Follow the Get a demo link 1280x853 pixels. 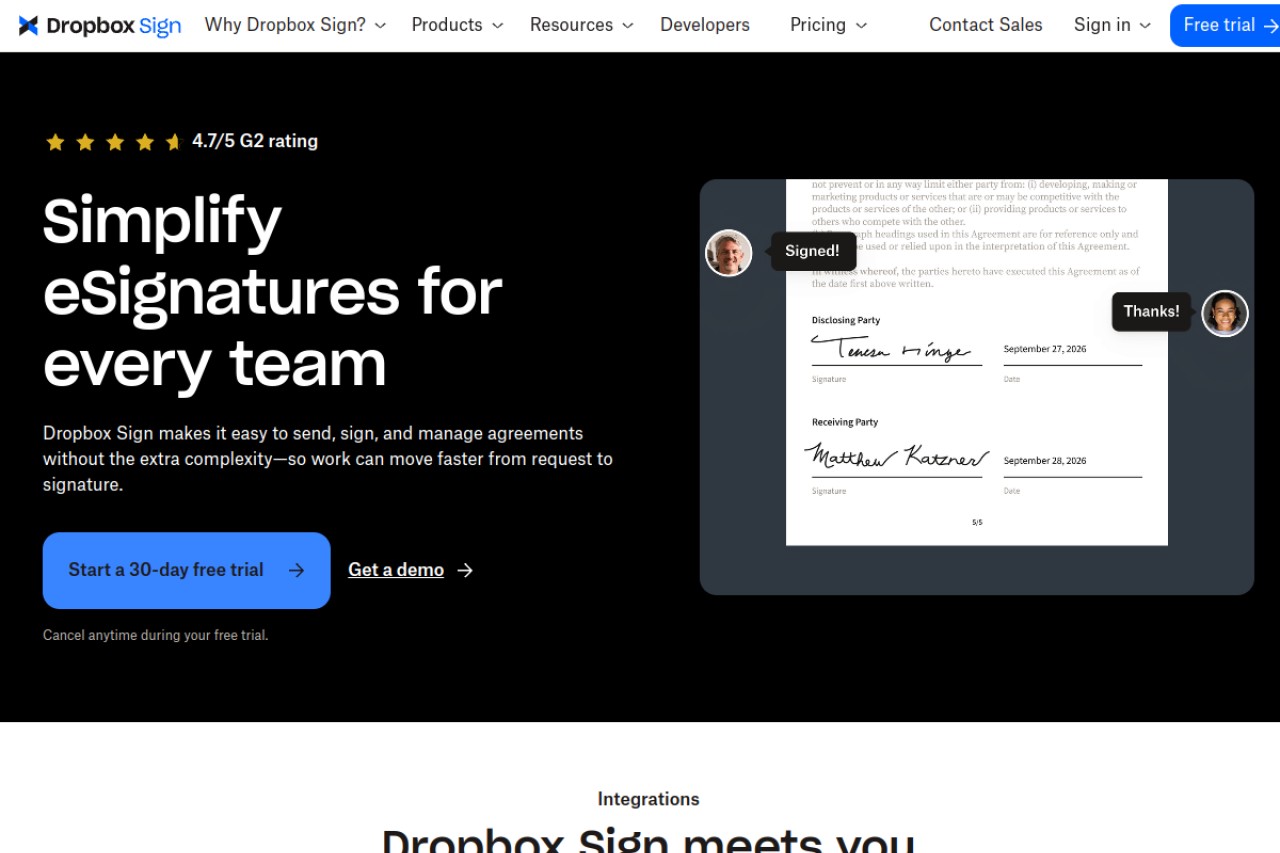[396, 570]
